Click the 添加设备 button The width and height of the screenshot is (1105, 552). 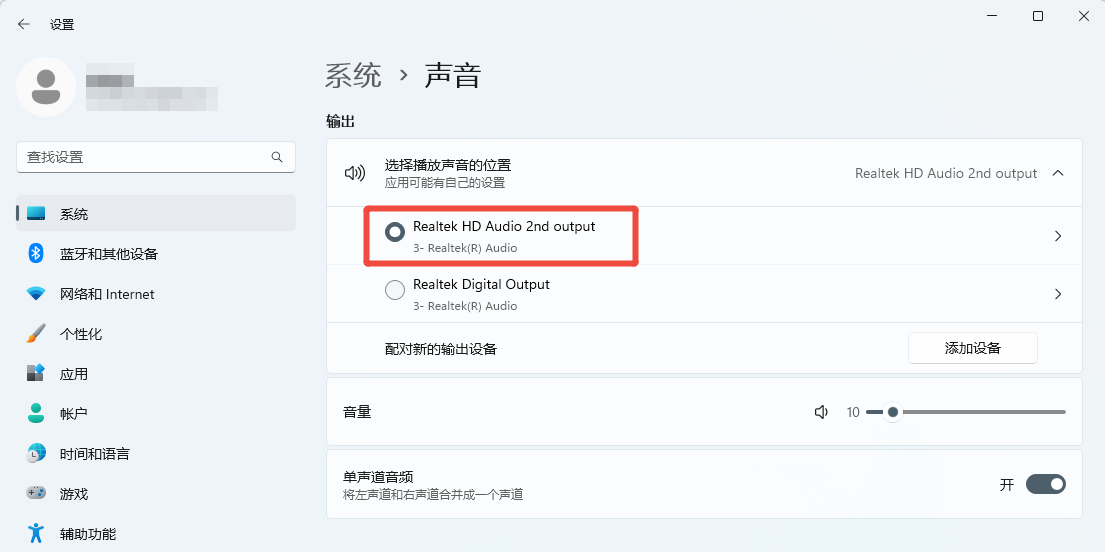pyautogui.click(x=972, y=348)
